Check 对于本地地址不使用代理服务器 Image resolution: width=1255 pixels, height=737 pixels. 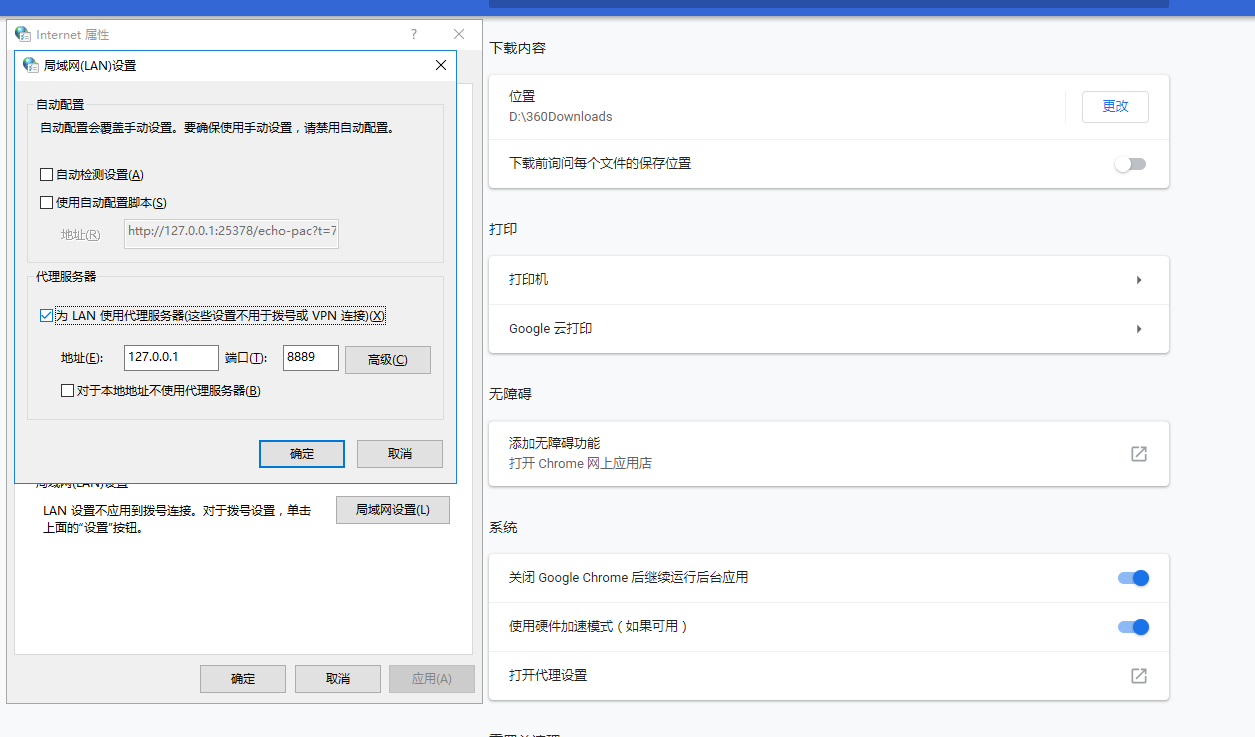point(68,390)
